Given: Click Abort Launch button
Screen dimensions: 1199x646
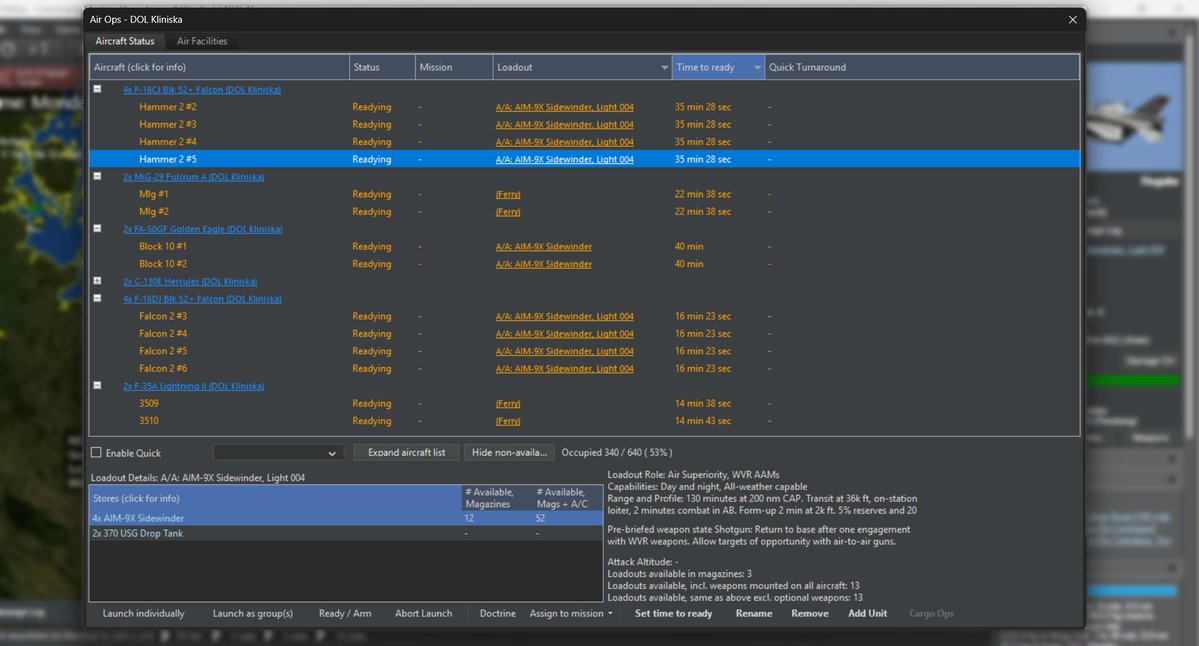Looking at the screenshot, I should point(424,613).
